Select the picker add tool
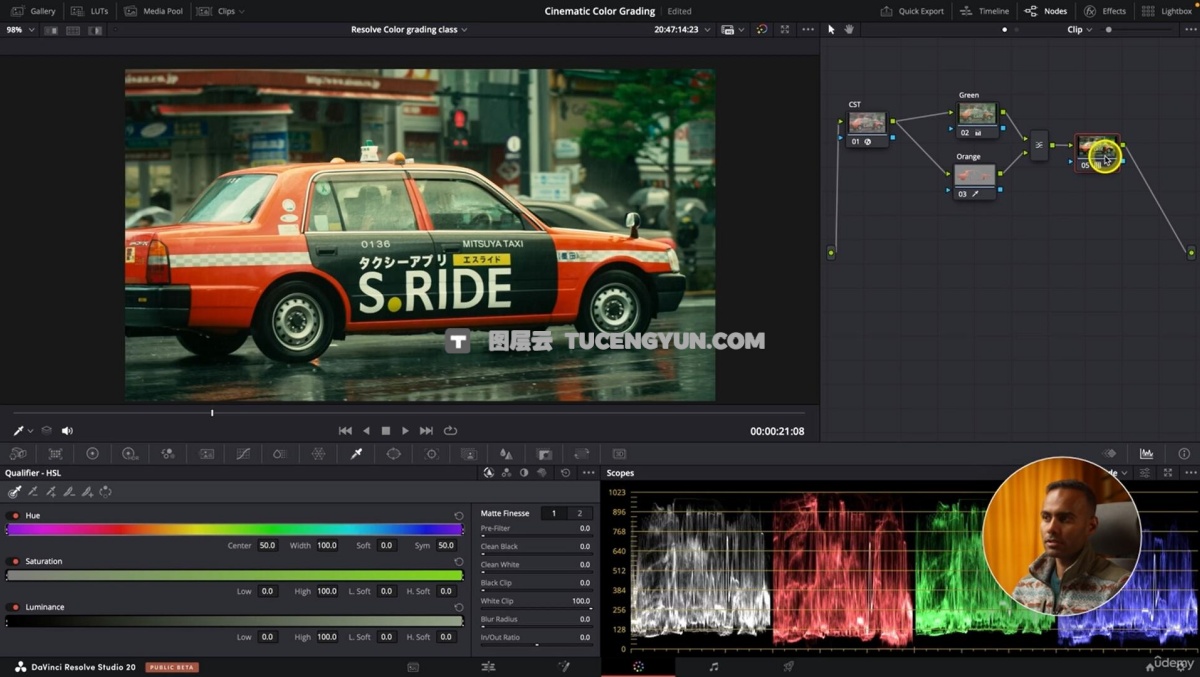The width and height of the screenshot is (1200, 677). (x=51, y=492)
